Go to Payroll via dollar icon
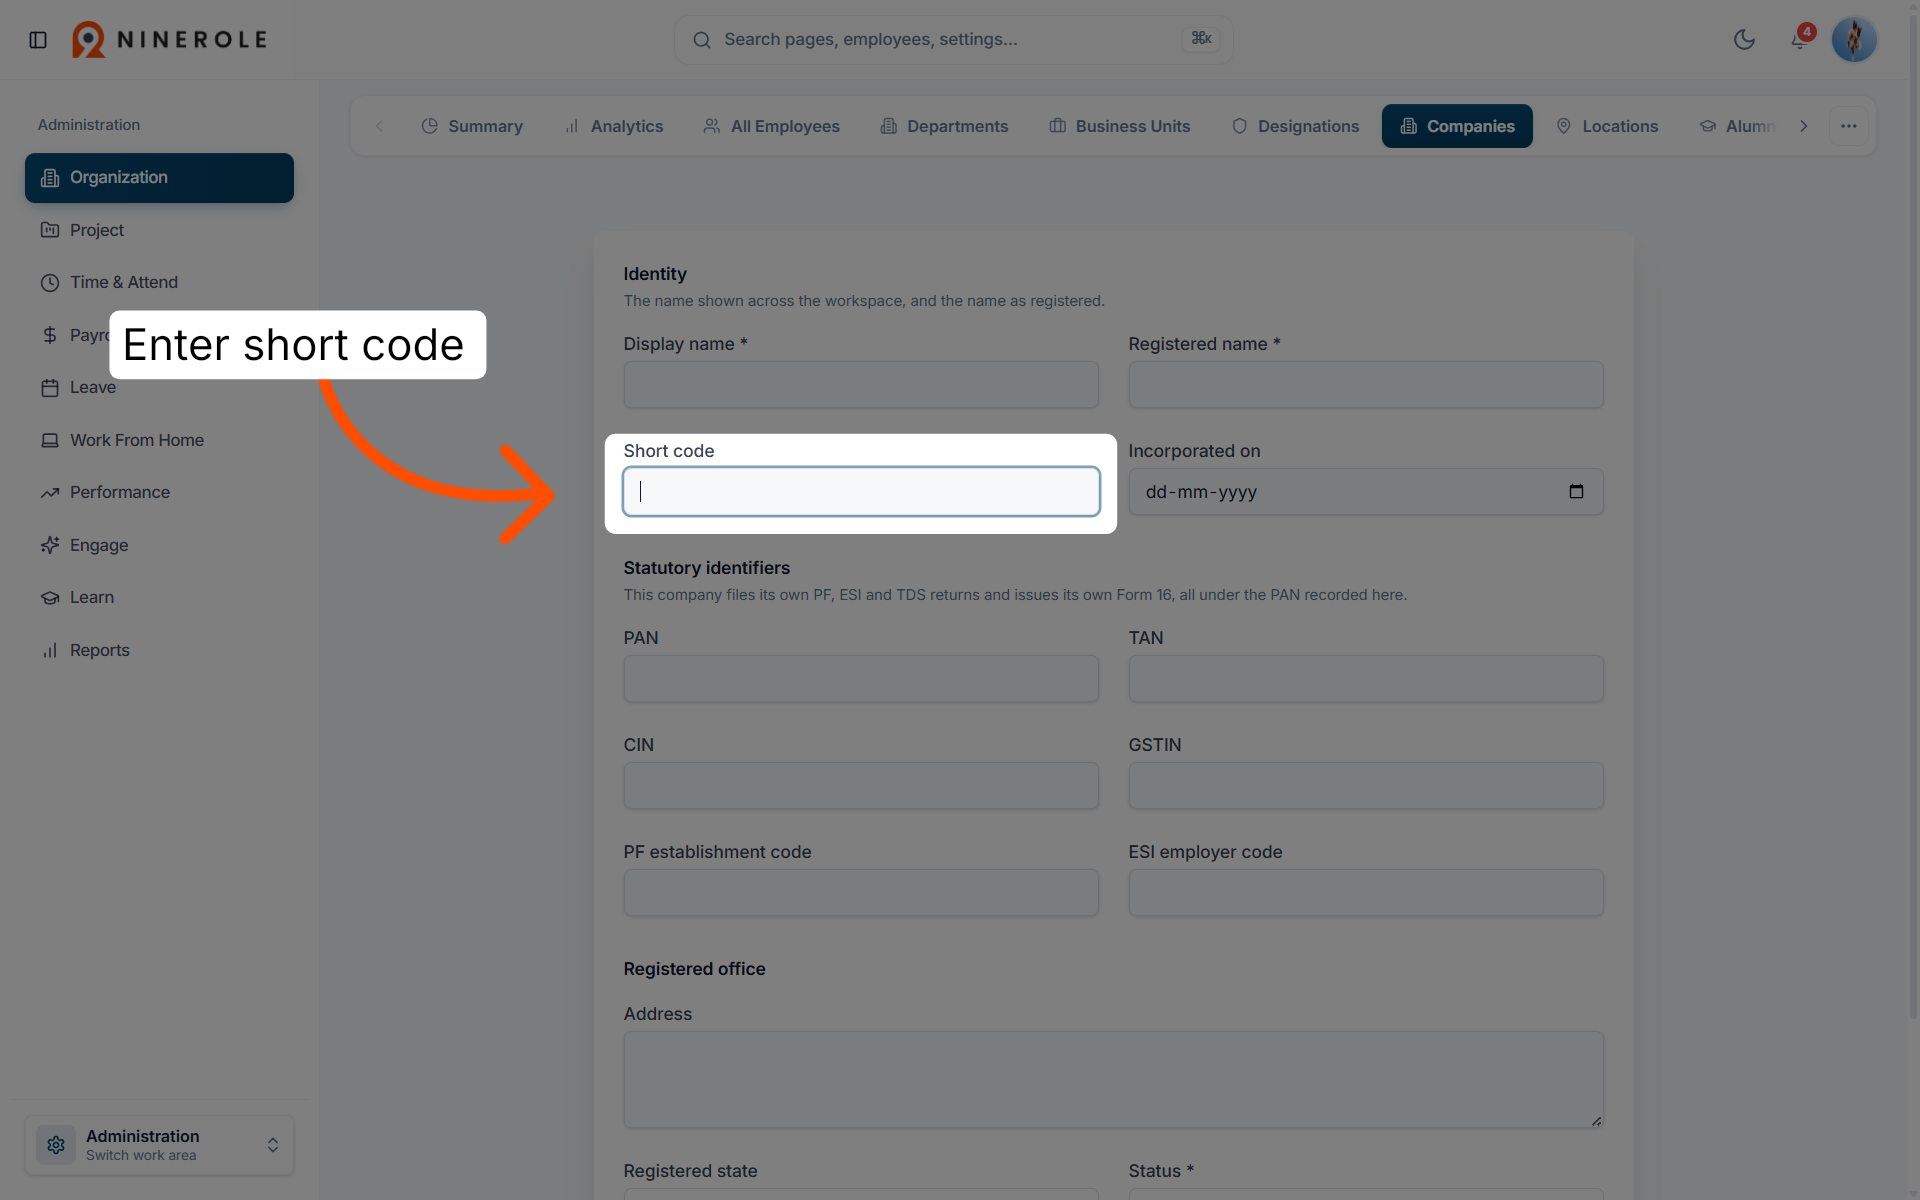 click(x=50, y=335)
